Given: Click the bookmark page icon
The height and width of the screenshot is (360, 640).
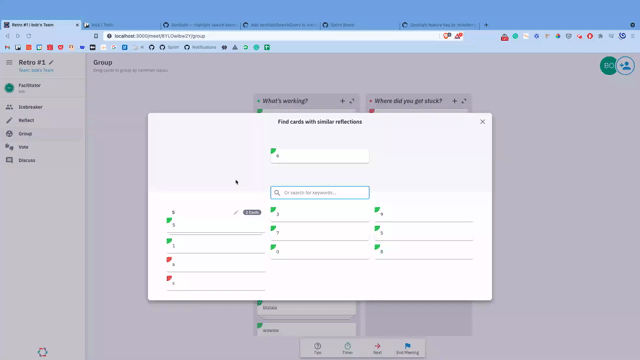Looking at the screenshot, I should coord(96,36).
